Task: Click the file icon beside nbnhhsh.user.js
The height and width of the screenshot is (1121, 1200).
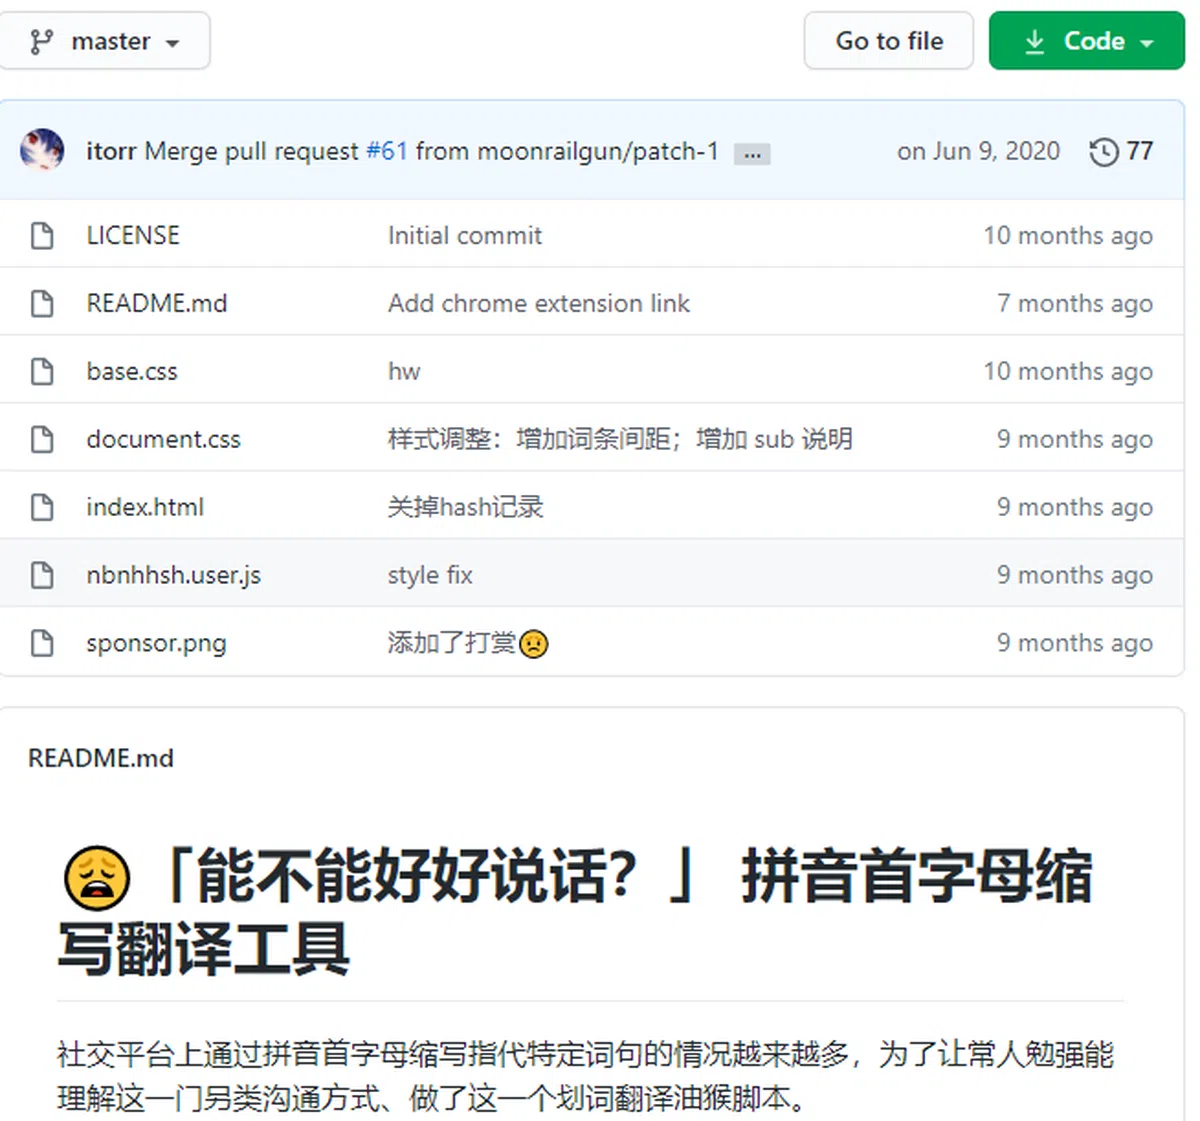Action: pyautogui.click(x=42, y=575)
